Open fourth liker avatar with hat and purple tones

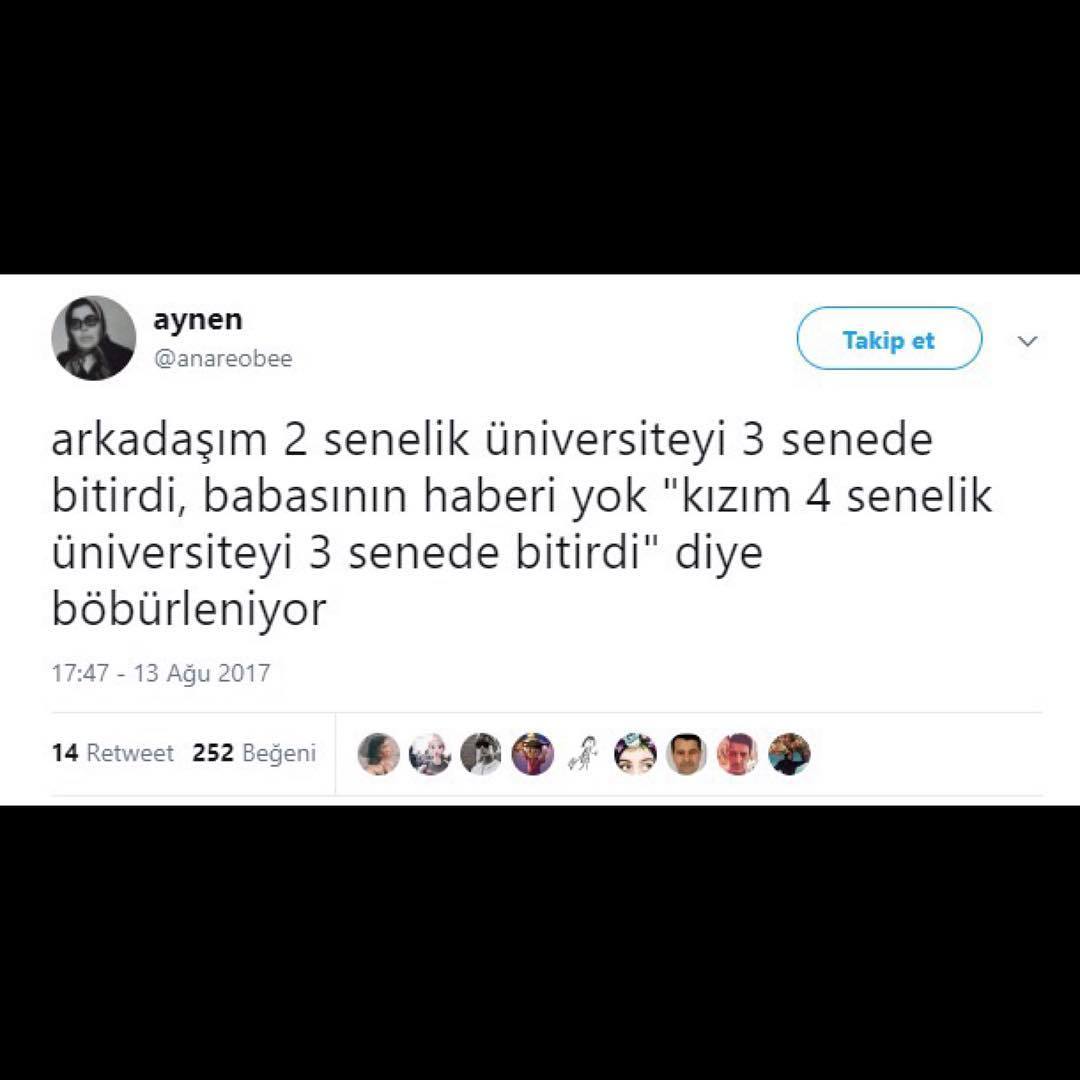[x=532, y=754]
